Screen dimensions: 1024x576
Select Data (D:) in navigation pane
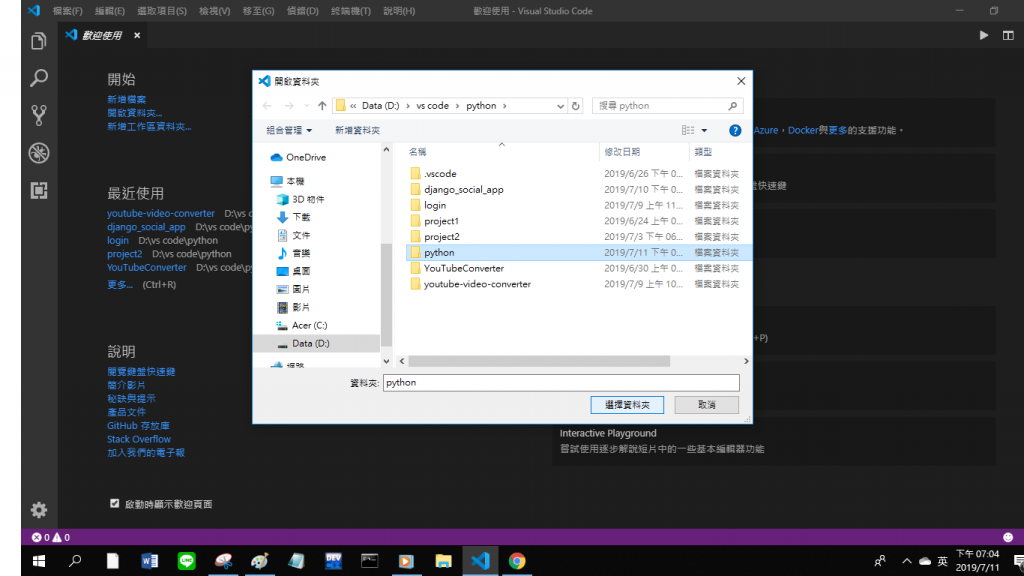point(317,344)
